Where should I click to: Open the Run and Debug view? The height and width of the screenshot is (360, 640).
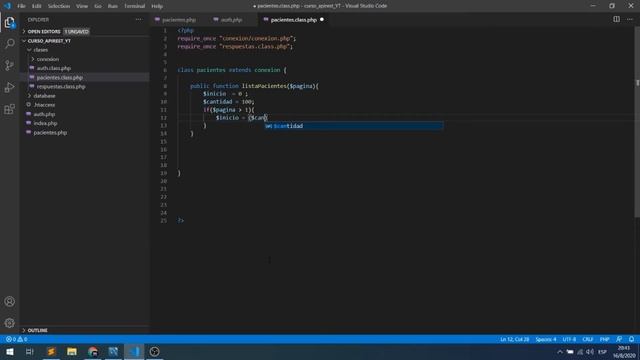click(x=9, y=87)
